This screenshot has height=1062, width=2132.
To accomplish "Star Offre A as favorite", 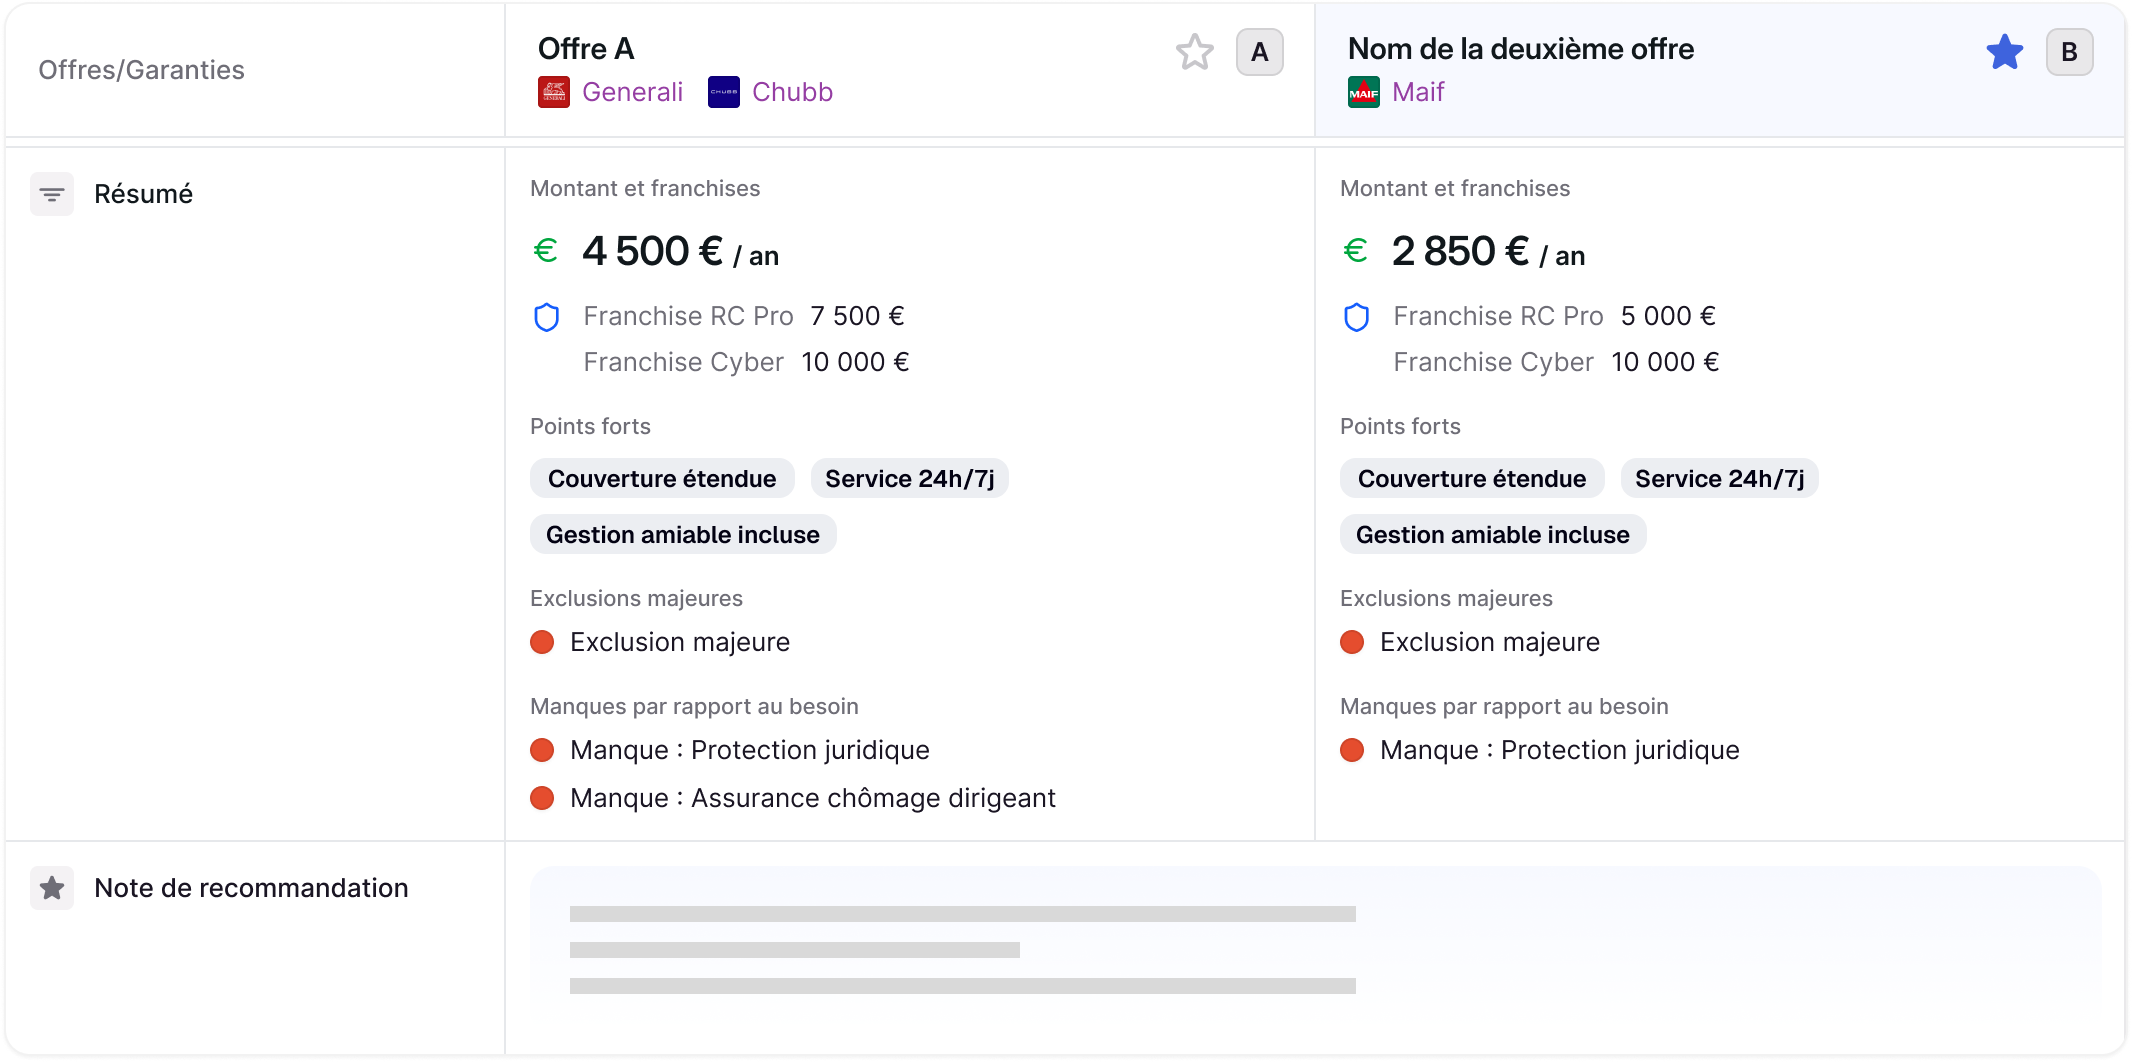I will [x=1194, y=52].
